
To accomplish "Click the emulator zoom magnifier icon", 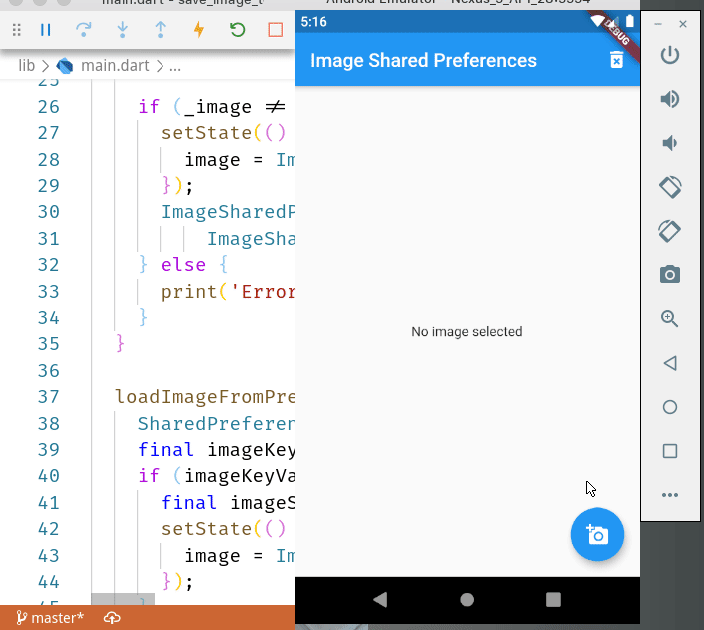I will (670, 318).
